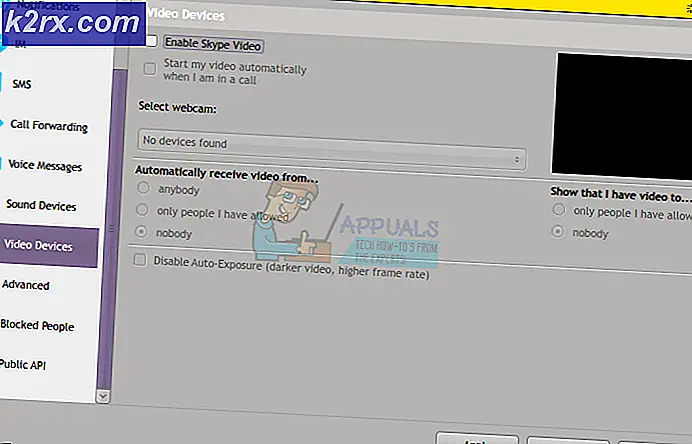Open Blocked People in the sidebar
Image resolution: width=692 pixels, height=444 pixels.
(x=37, y=325)
